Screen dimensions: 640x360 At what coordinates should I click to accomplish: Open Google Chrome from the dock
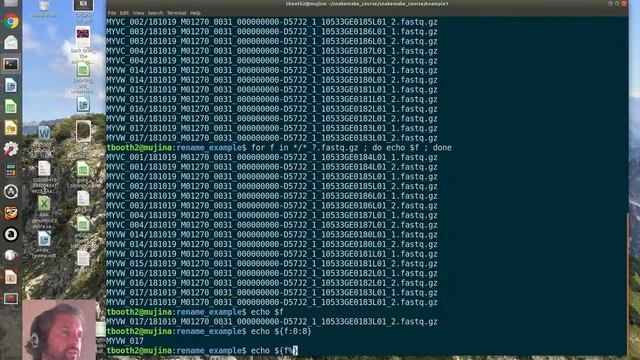(11, 21)
